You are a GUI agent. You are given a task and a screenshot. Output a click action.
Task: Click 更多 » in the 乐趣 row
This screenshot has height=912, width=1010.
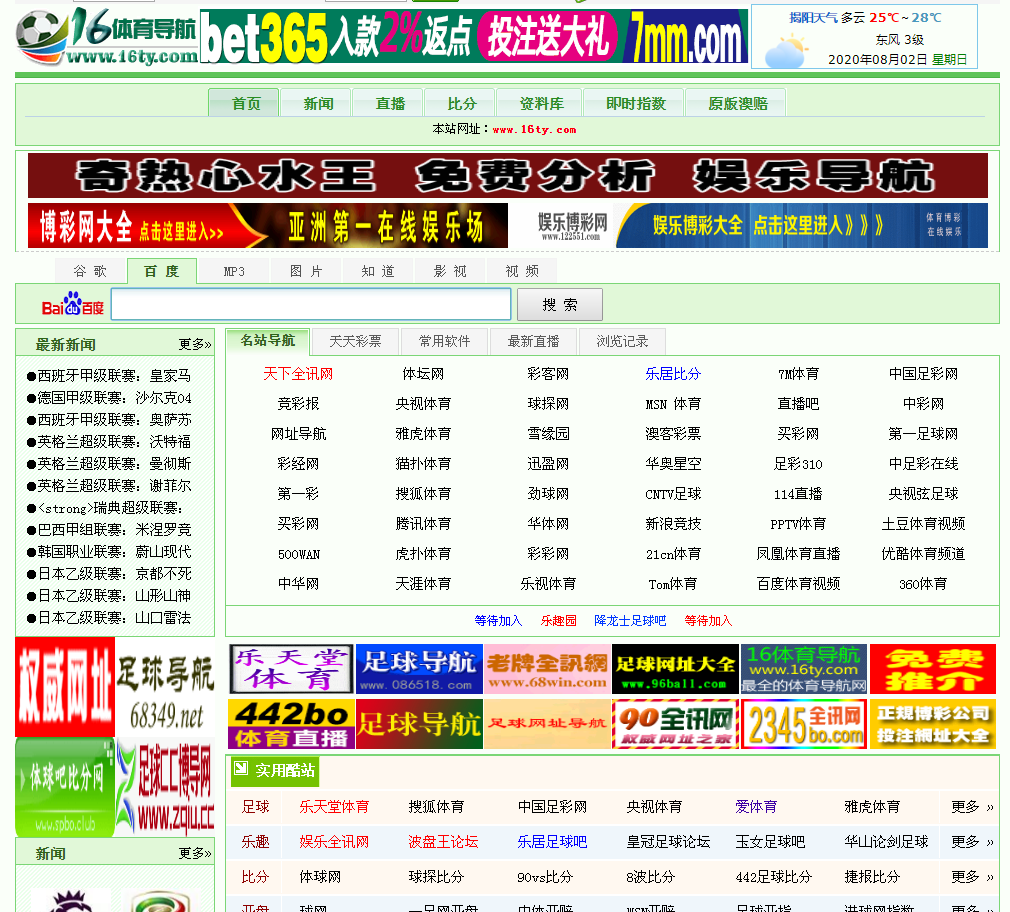point(973,842)
